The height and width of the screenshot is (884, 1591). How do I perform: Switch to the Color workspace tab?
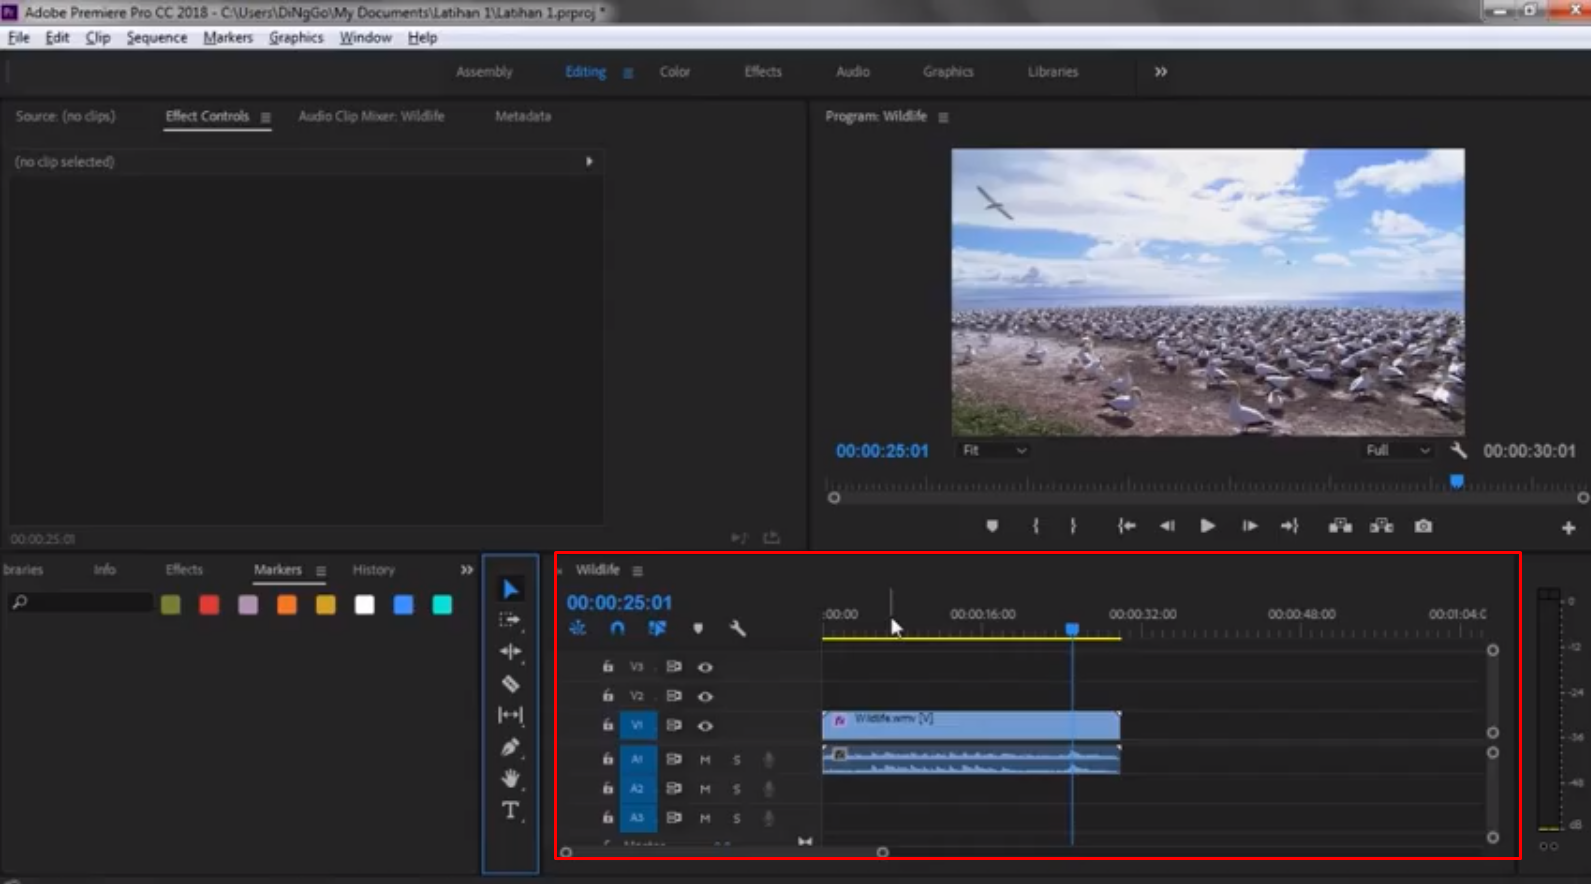pos(674,72)
